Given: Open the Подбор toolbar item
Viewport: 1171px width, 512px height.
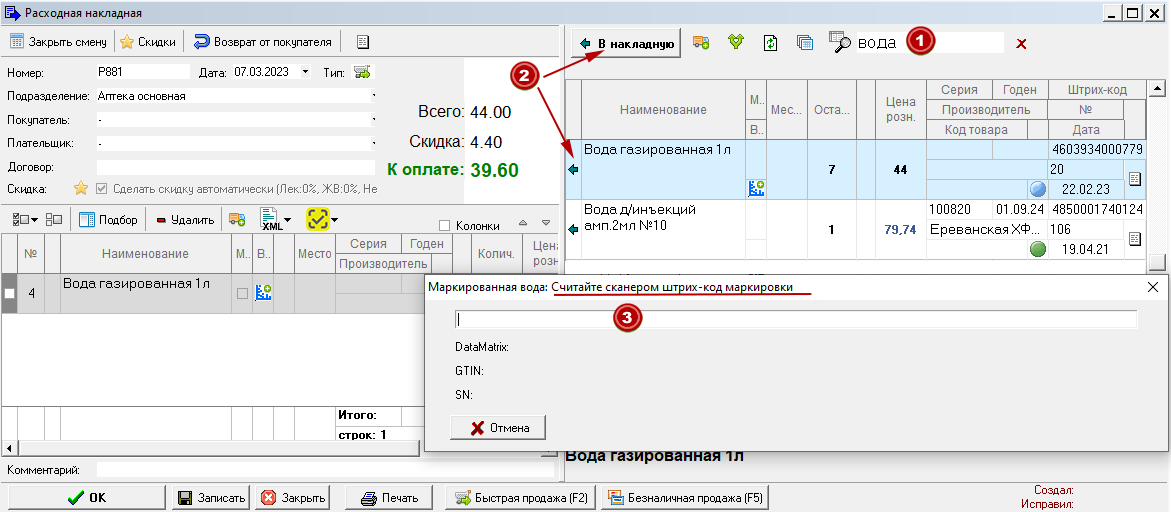Looking at the screenshot, I should click(108, 219).
